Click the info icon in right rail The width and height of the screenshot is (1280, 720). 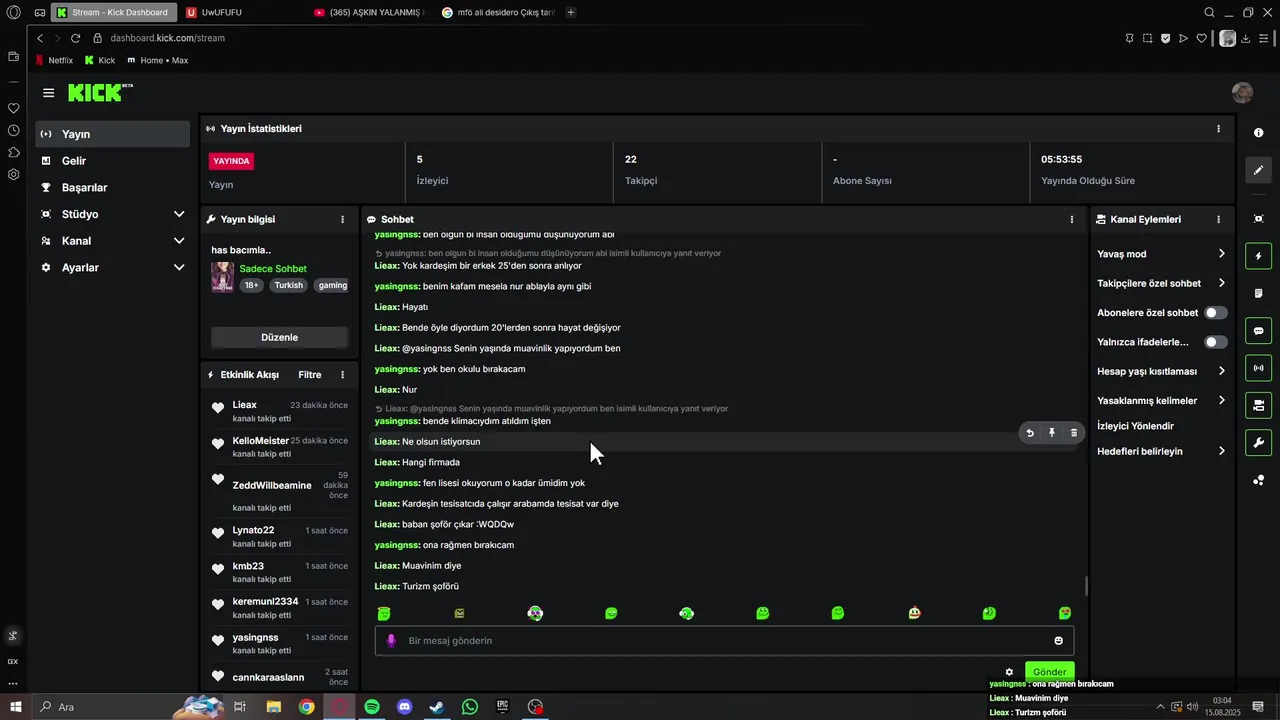click(1258, 133)
